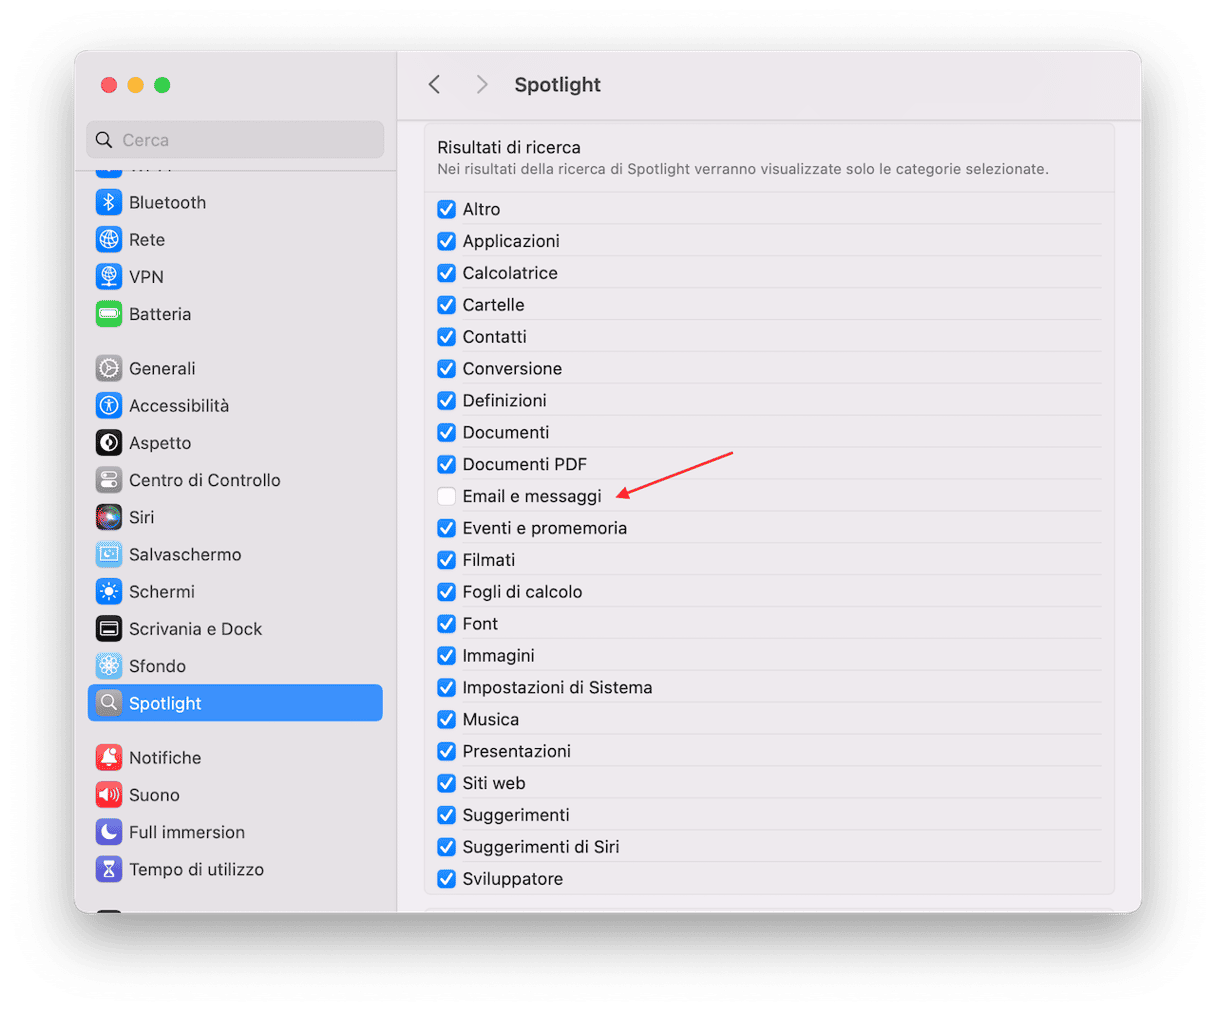Go forward with the right chevron
This screenshot has height=1011, width=1216.
click(482, 85)
